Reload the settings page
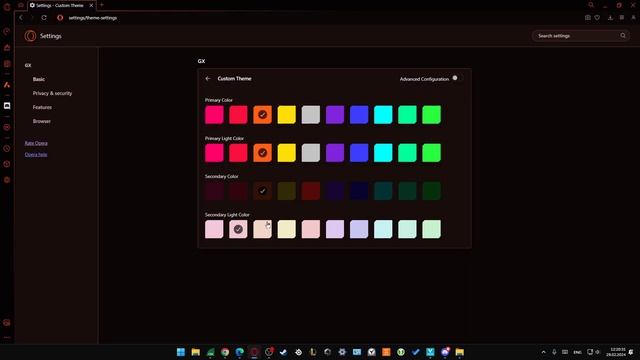Viewport: 640px width, 360px height. (x=44, y=18)
